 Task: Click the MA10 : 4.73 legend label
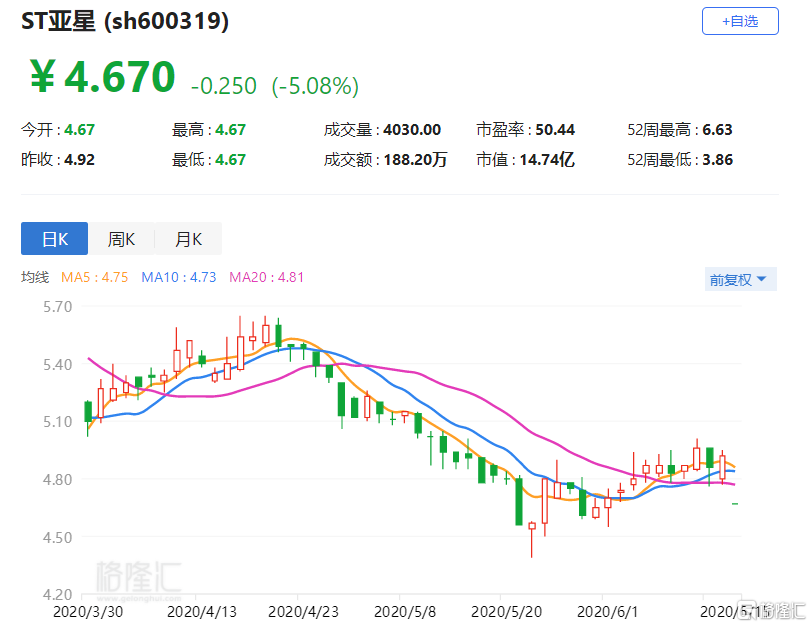(x=179, y=278)
